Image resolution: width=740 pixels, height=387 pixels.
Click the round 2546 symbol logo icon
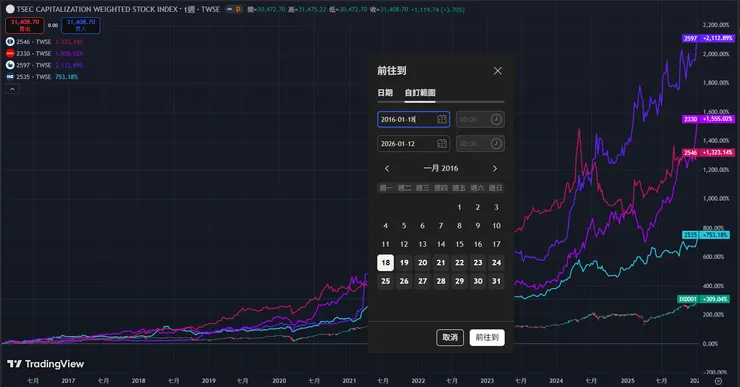(10, 42)
